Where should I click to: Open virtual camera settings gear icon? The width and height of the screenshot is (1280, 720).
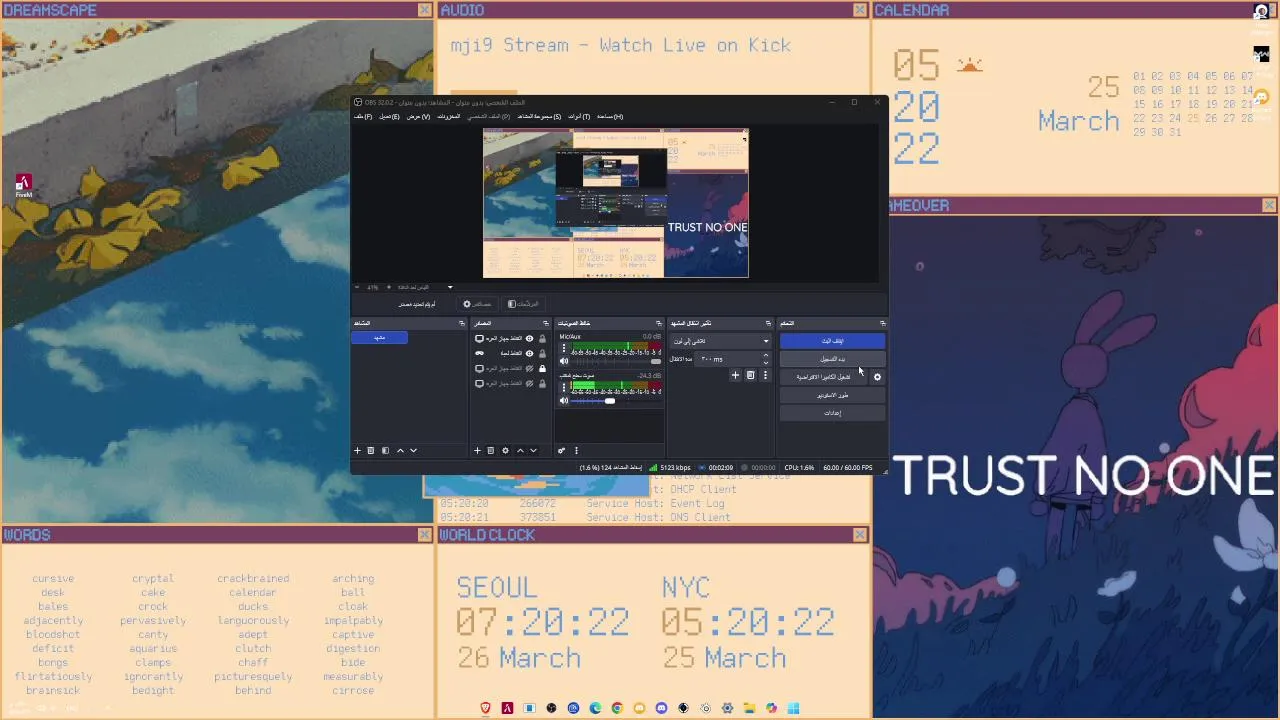click(877, 377)
